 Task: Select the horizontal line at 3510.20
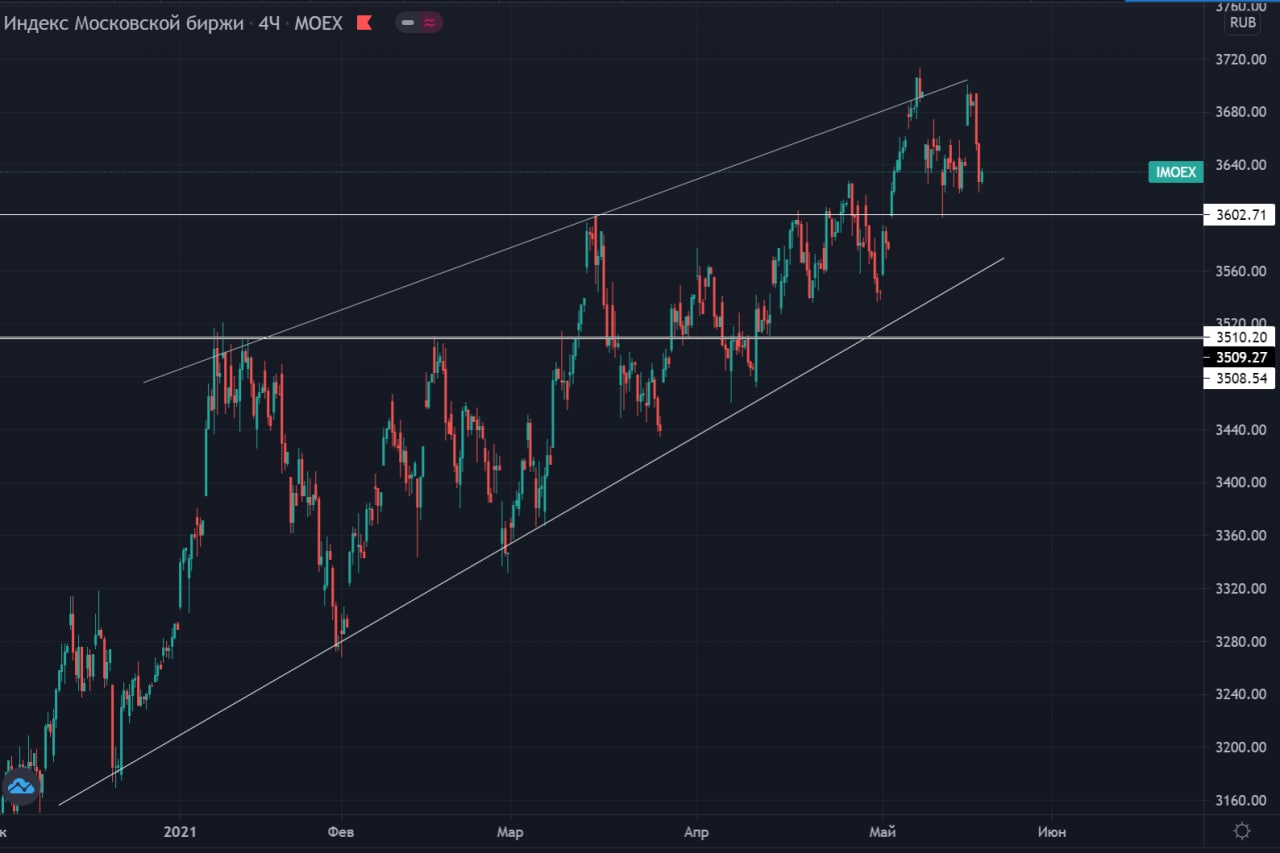click(x=600, y=338)
